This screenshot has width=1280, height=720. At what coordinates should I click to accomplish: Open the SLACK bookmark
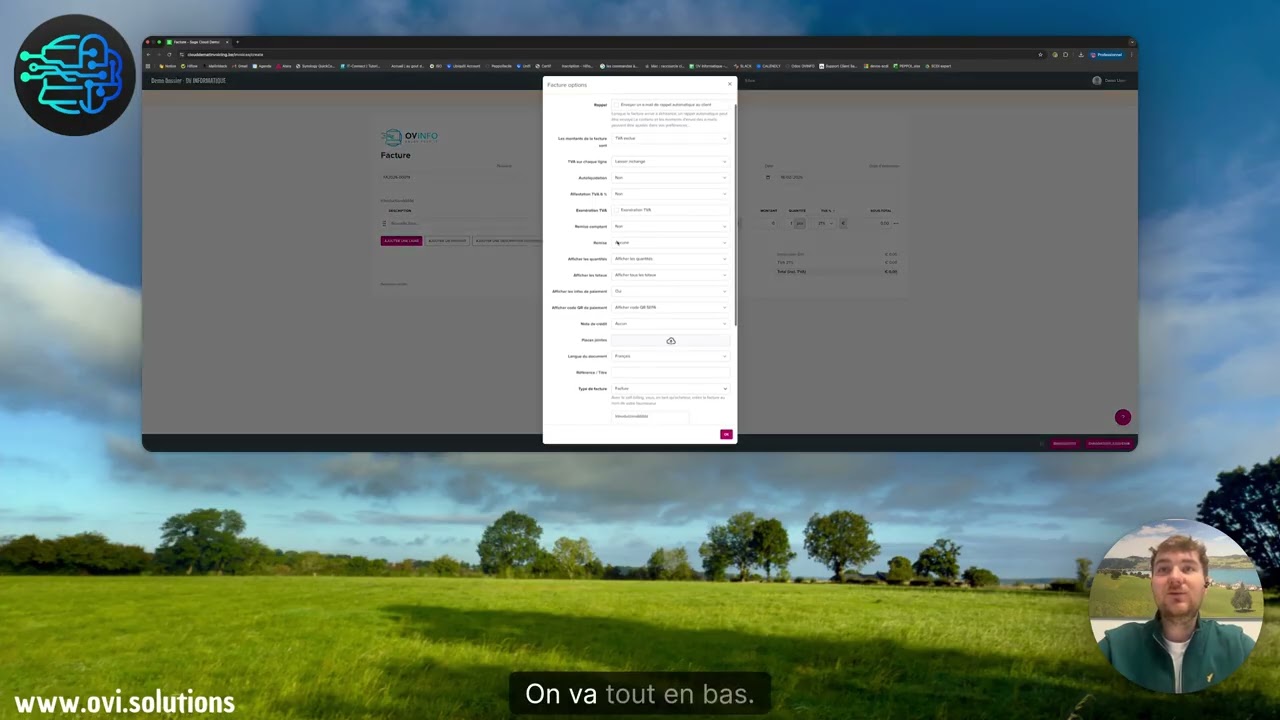pyautogui.click(x=743, y=66)
